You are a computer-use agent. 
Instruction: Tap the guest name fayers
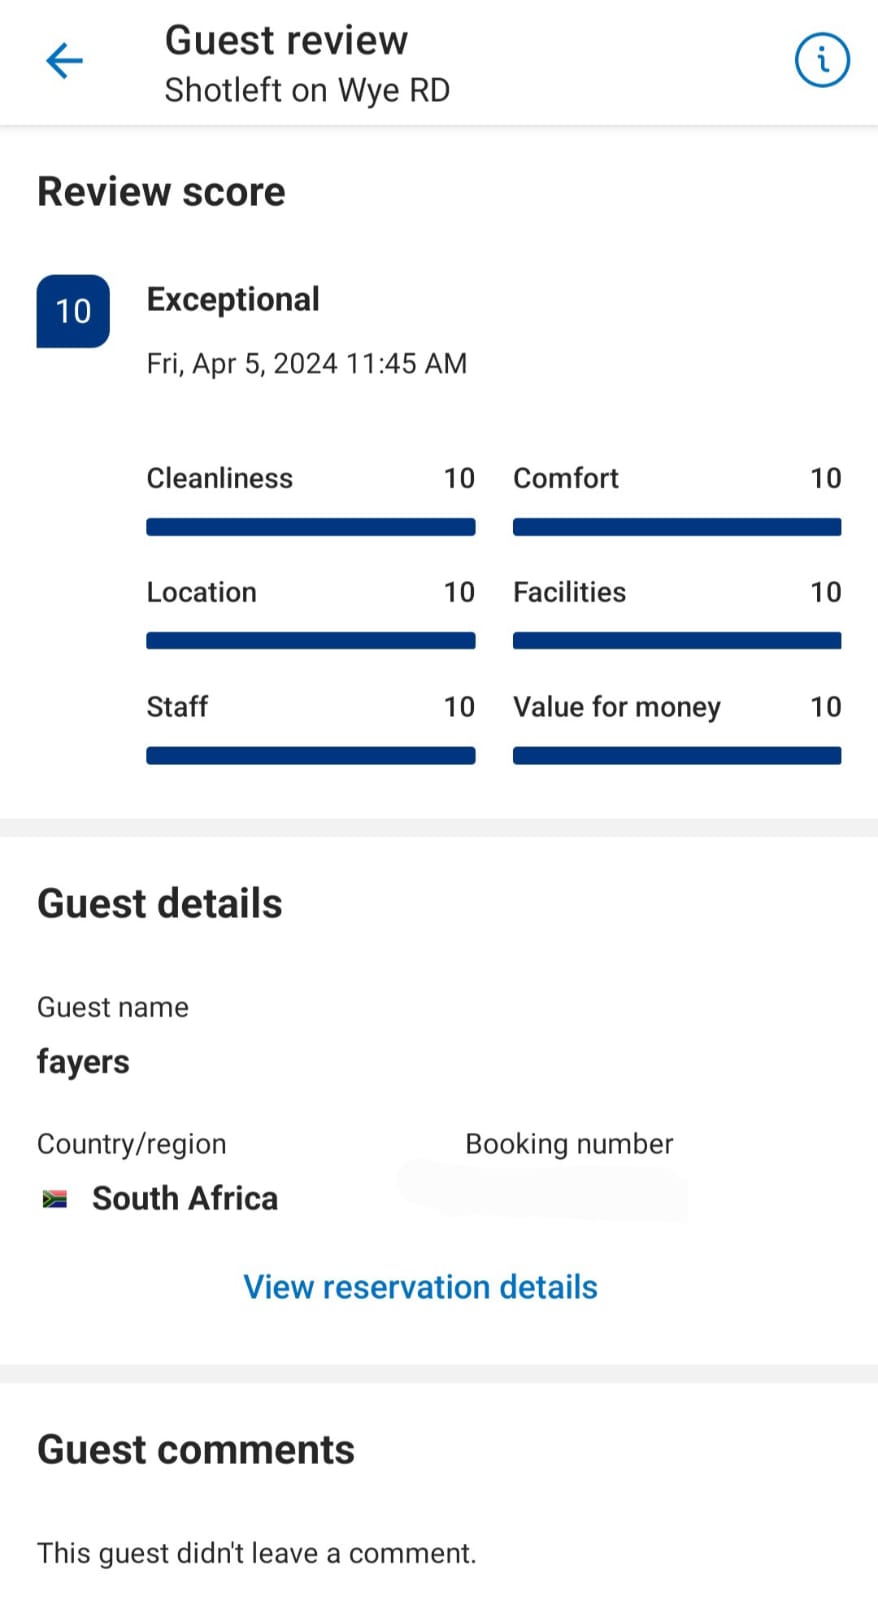(83, 1062)
